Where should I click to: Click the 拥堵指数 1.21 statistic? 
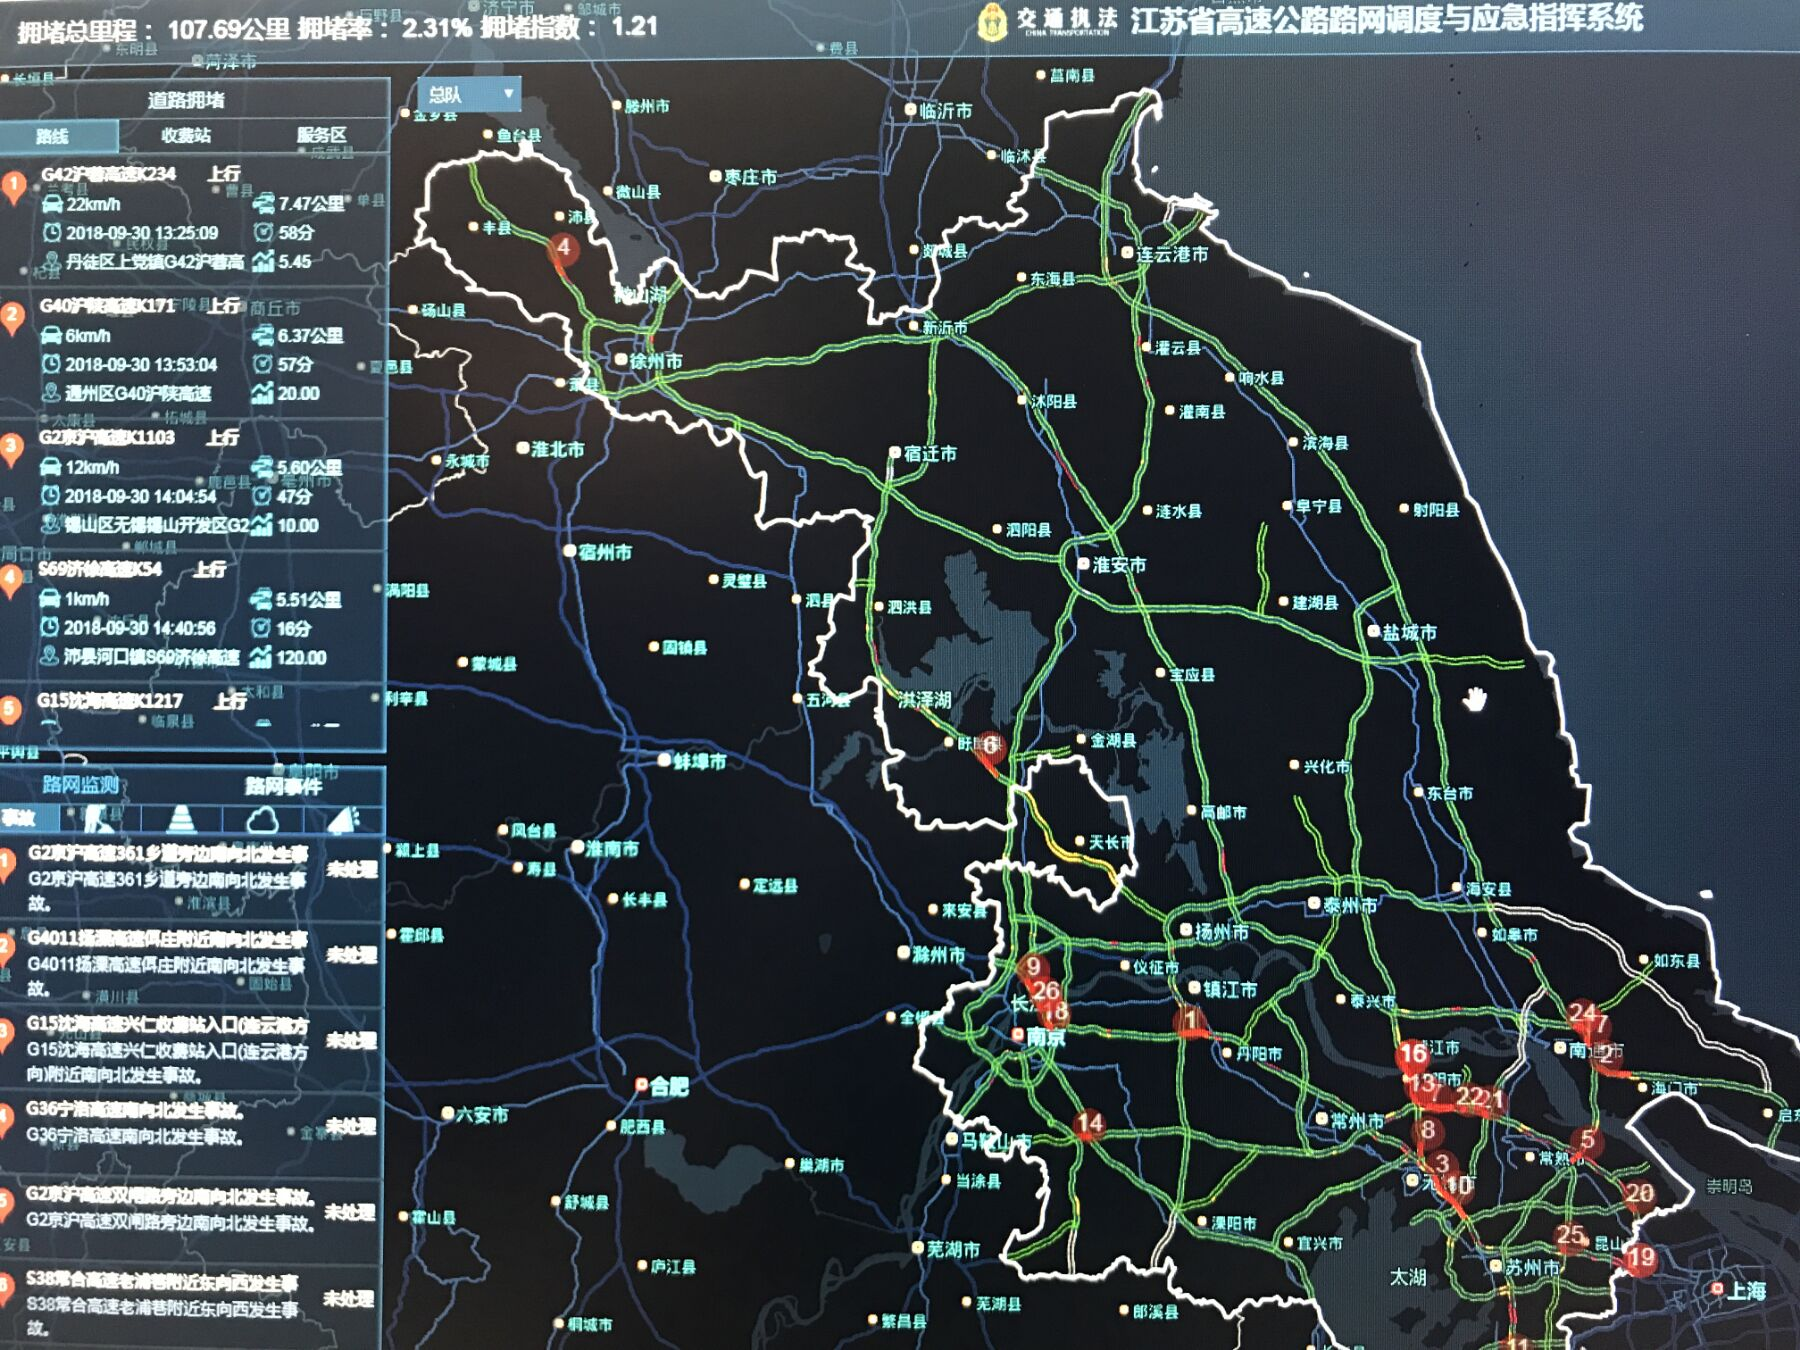pos(569,26)
